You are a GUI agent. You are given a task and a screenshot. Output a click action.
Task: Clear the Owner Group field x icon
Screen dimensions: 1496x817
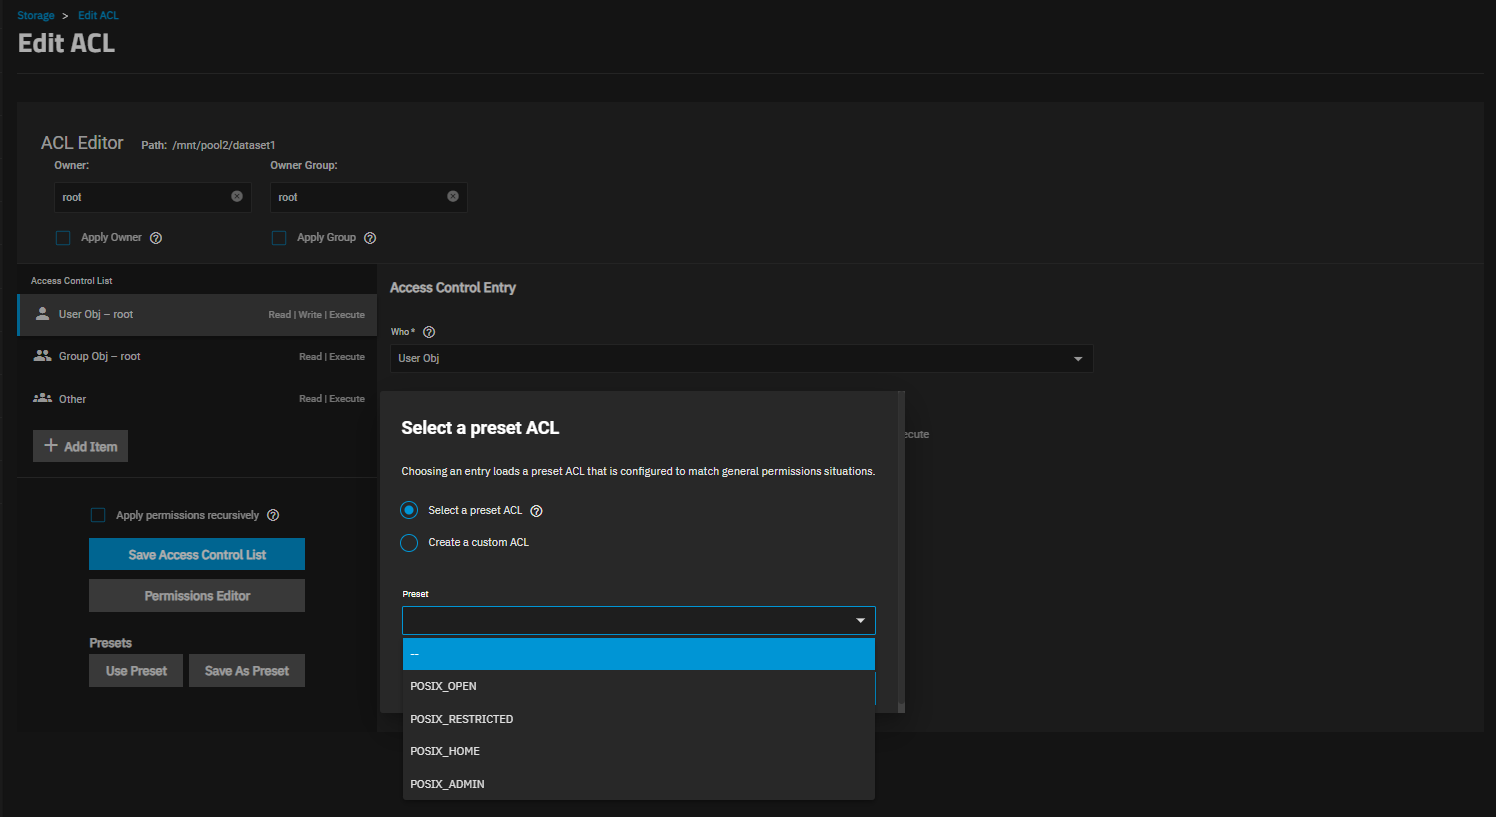pyautogui.click(x=453, y=196)
